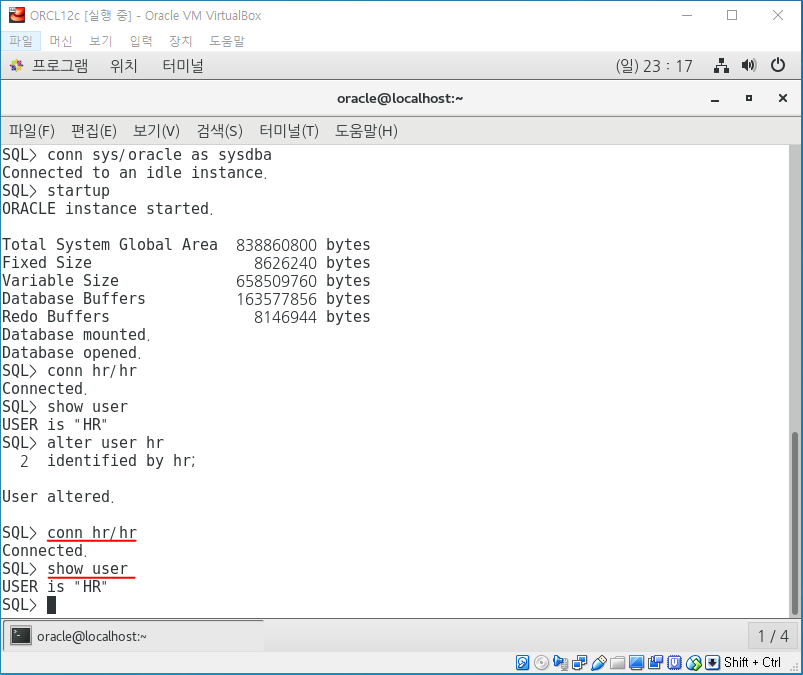Minimize the oracle@localhost terminal window
Viewport: 803px width, 675px height.
(715, 98)
